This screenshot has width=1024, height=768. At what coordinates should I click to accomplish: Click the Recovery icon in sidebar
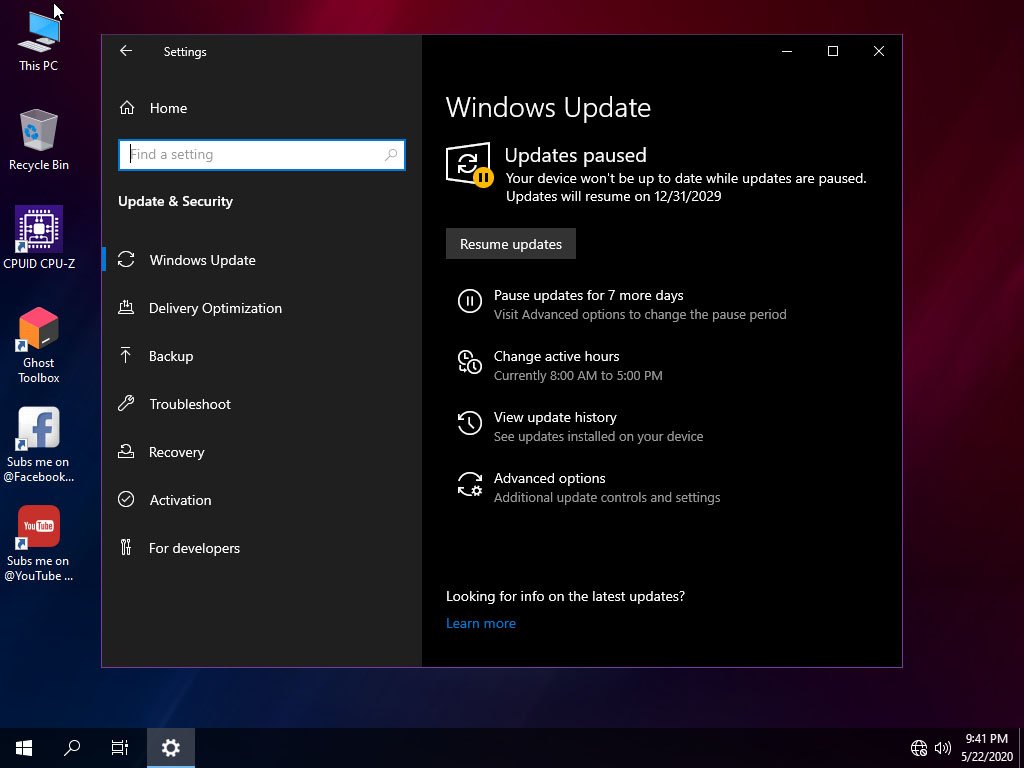click(x=126, y=451)
